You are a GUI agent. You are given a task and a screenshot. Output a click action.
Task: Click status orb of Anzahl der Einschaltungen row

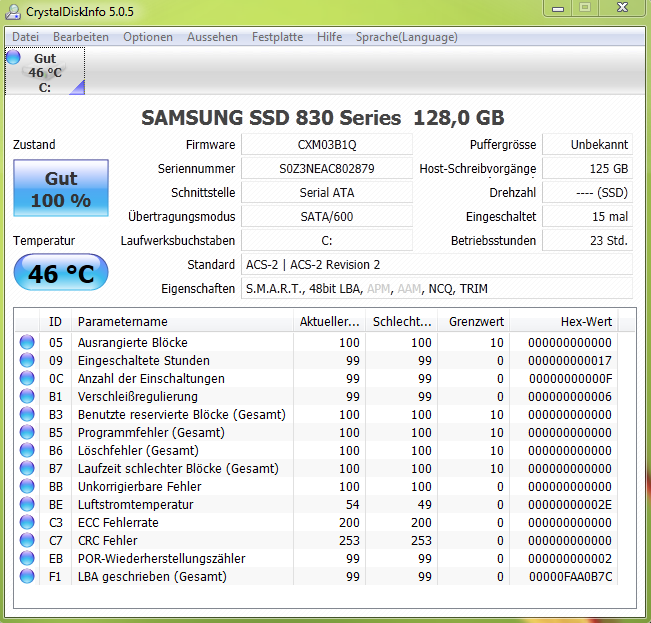tap(27, 378)
